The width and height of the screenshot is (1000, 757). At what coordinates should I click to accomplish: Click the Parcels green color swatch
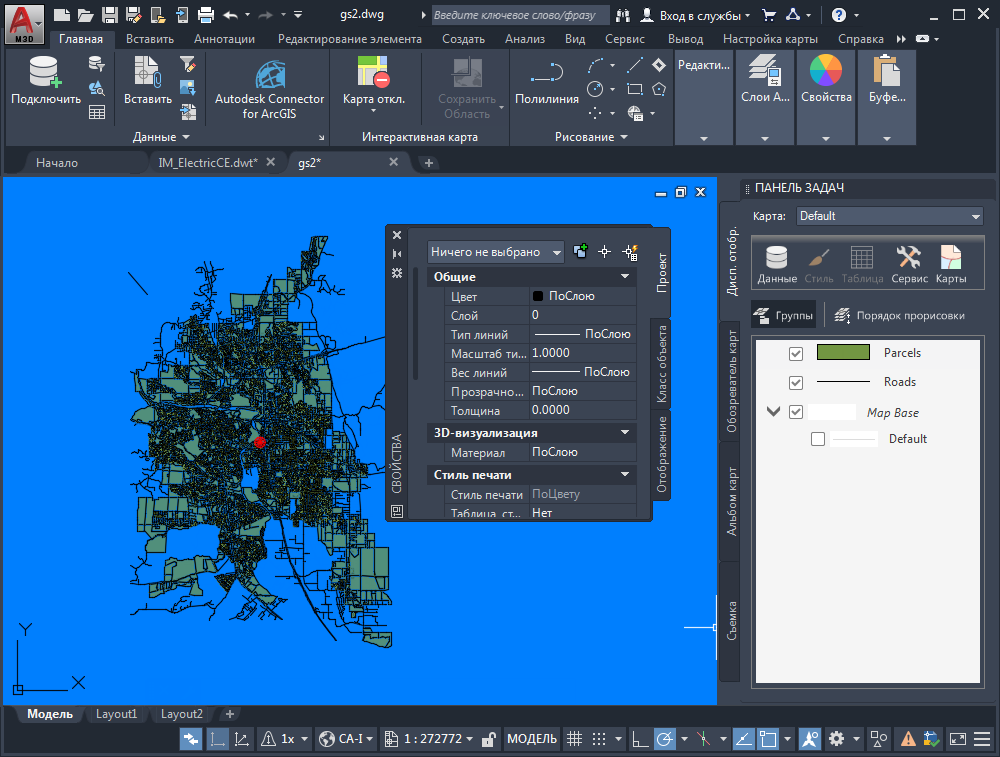pos(843,353)
